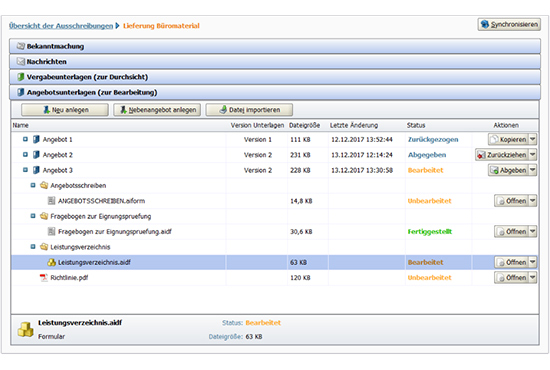This screenshot has height=370, width=550.
Task: Click the Synchronisieren button
Action: click(509, 24)
